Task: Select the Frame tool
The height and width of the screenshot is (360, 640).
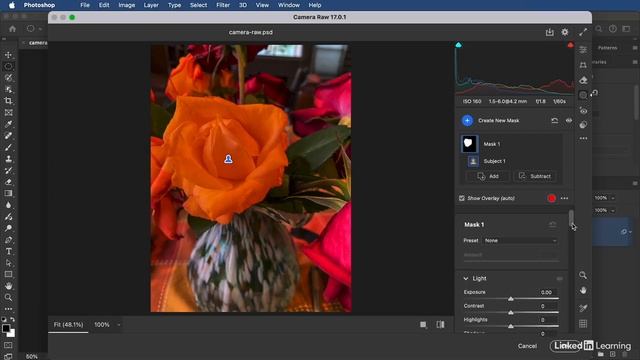Action: [8, 112]
